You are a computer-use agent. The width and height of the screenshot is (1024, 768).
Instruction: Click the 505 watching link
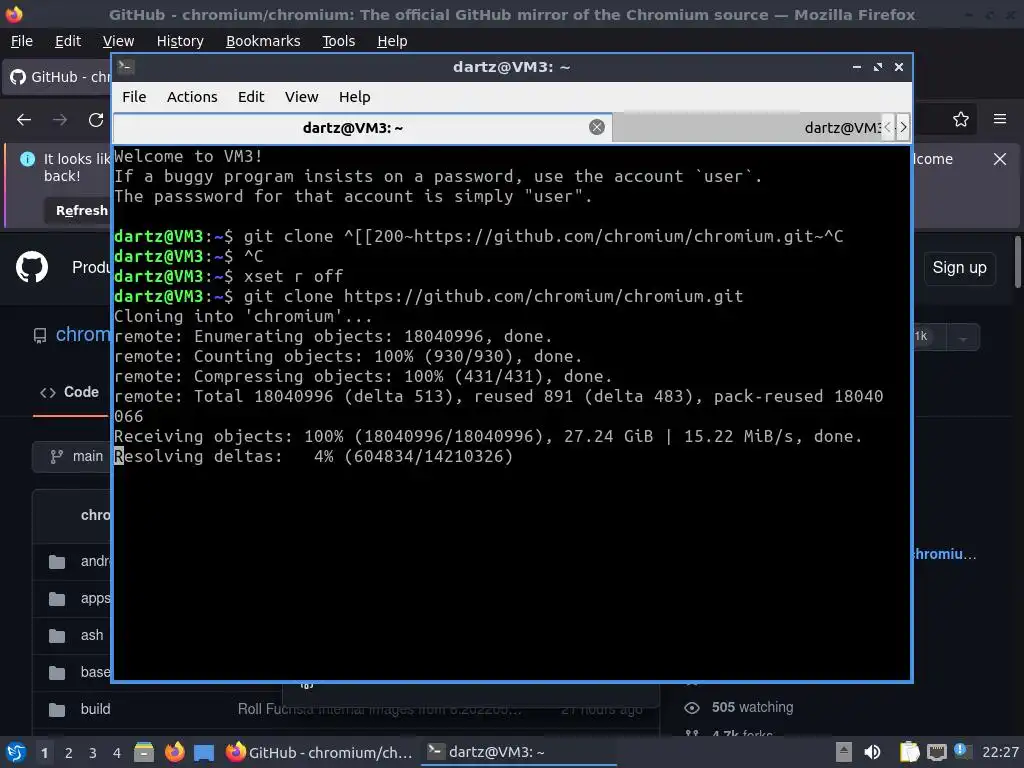pos(752,707)
